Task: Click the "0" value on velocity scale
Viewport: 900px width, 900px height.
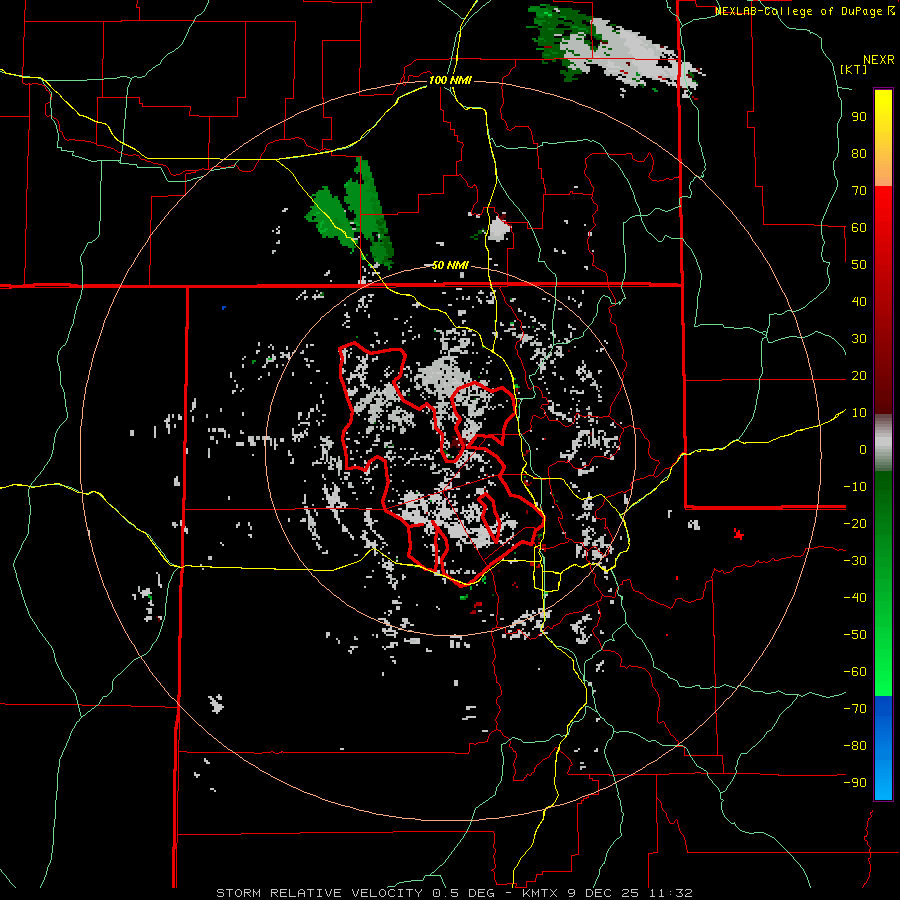Action: point(863,449)
